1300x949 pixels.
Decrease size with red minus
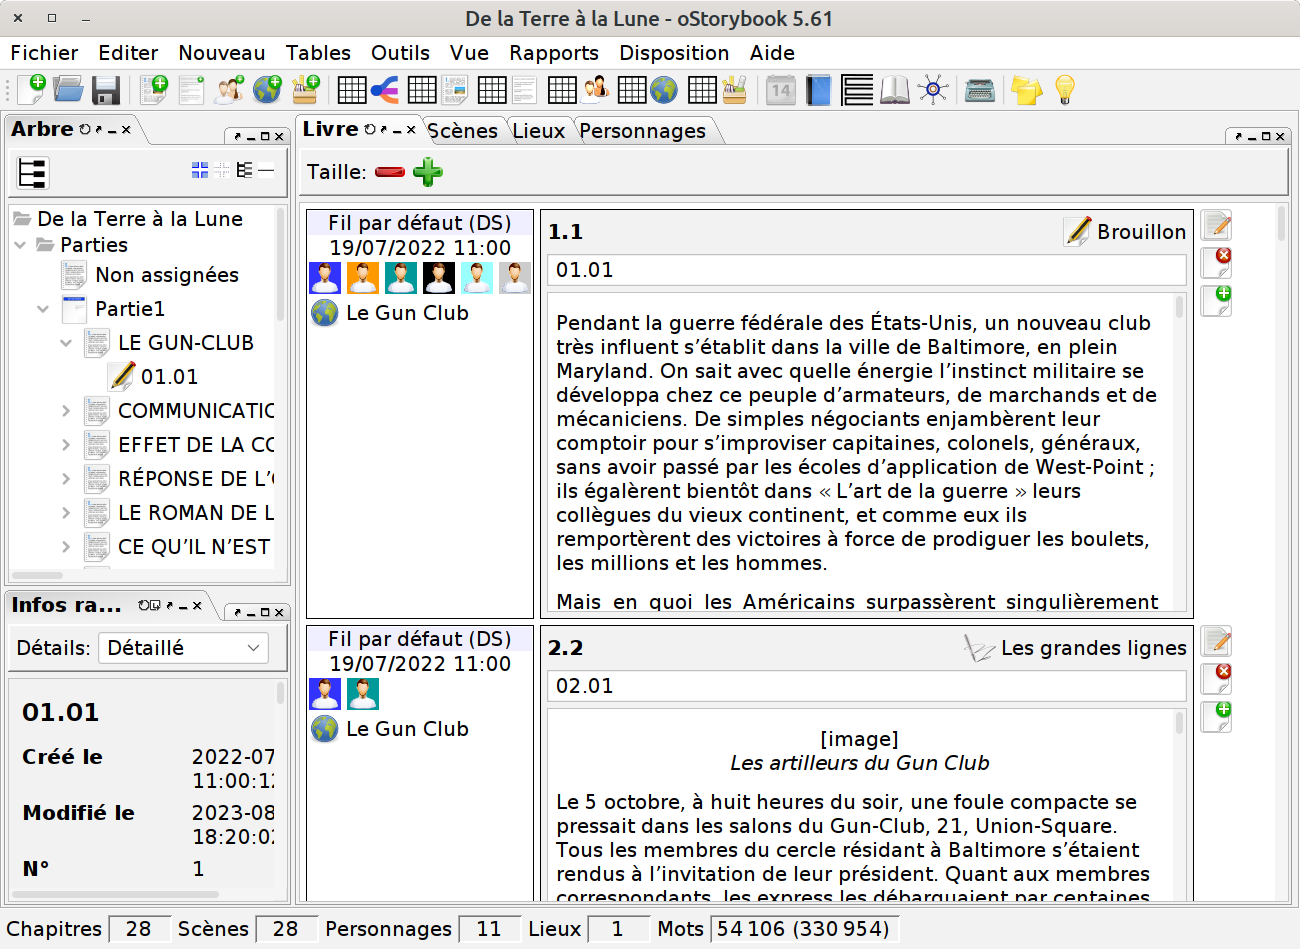pyautogui.click(x=390, y=172)
